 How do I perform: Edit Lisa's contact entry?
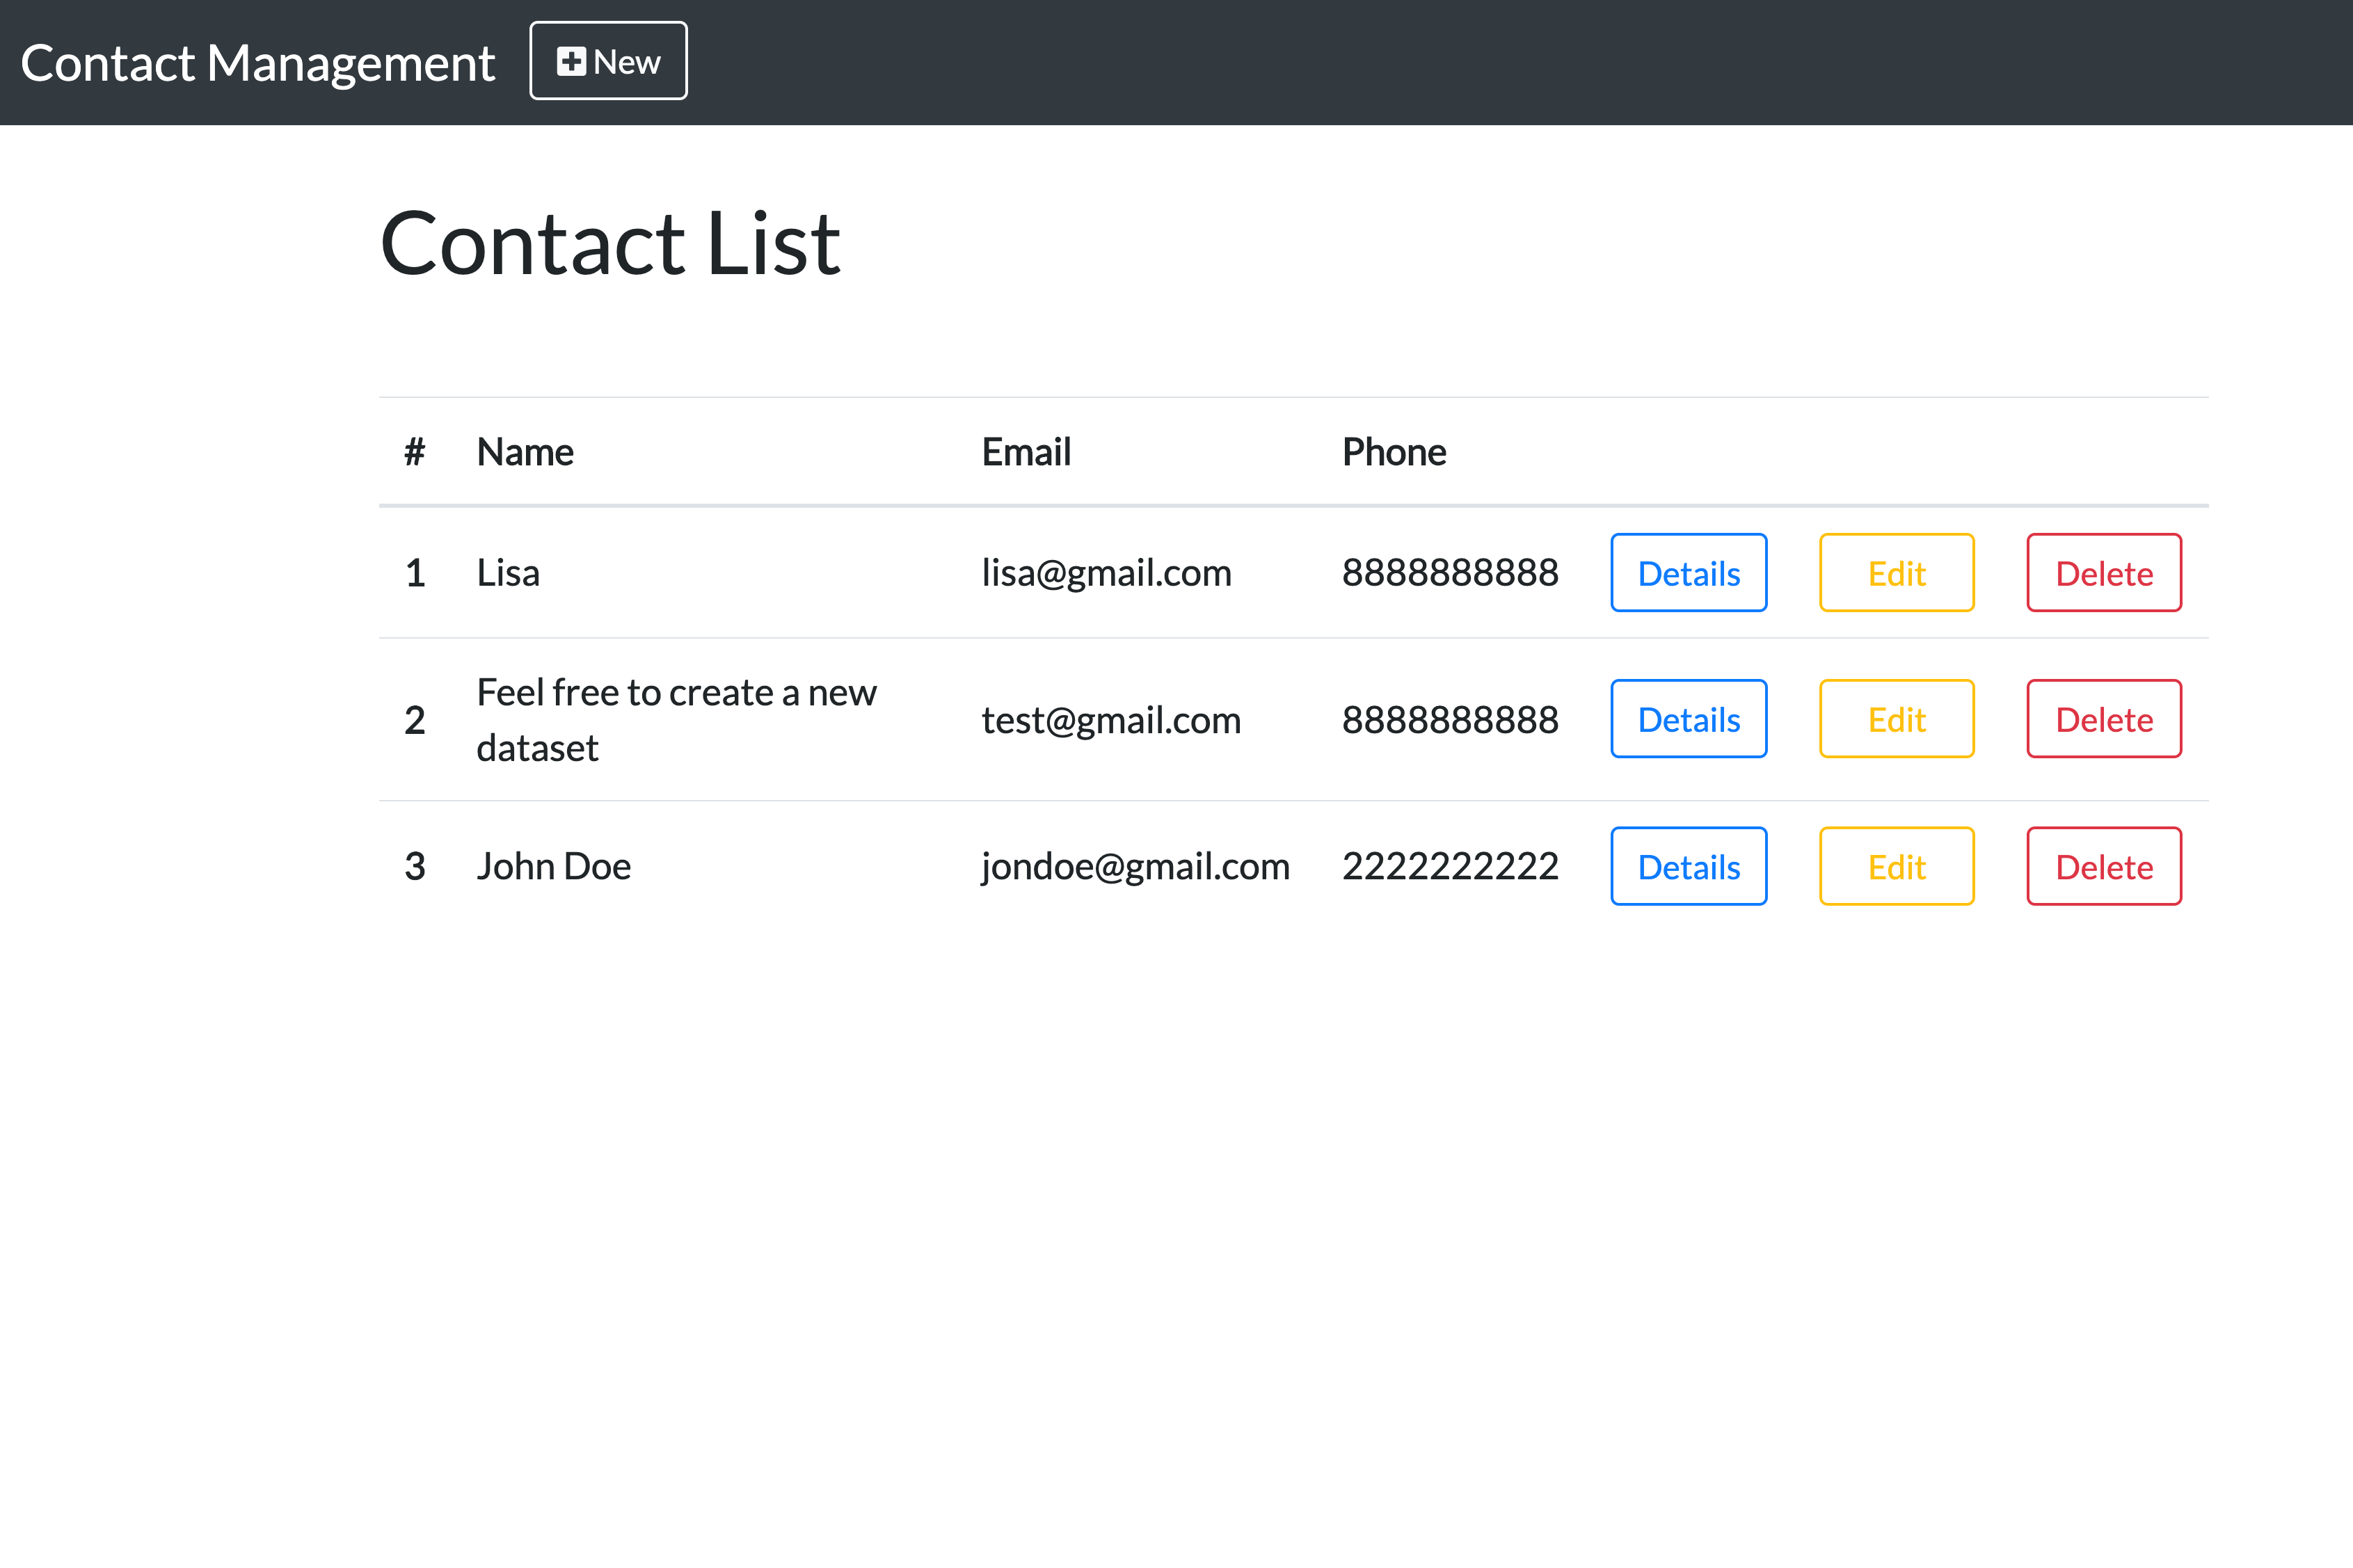1896,572
